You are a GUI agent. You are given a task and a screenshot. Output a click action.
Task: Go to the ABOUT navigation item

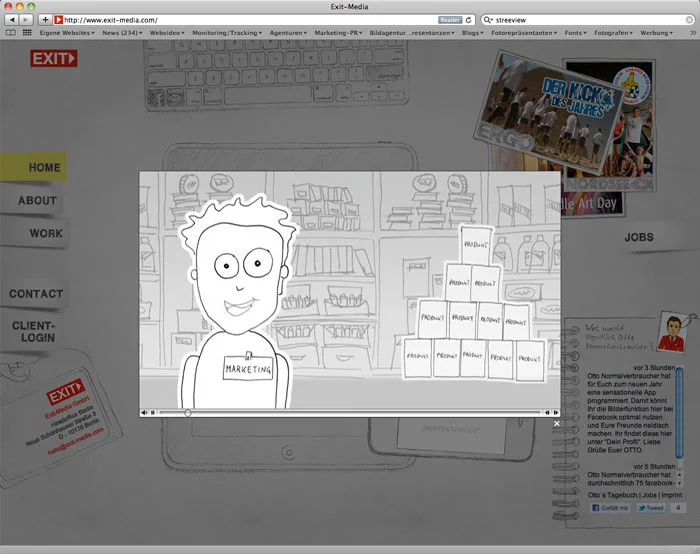(x=37, y=201)
